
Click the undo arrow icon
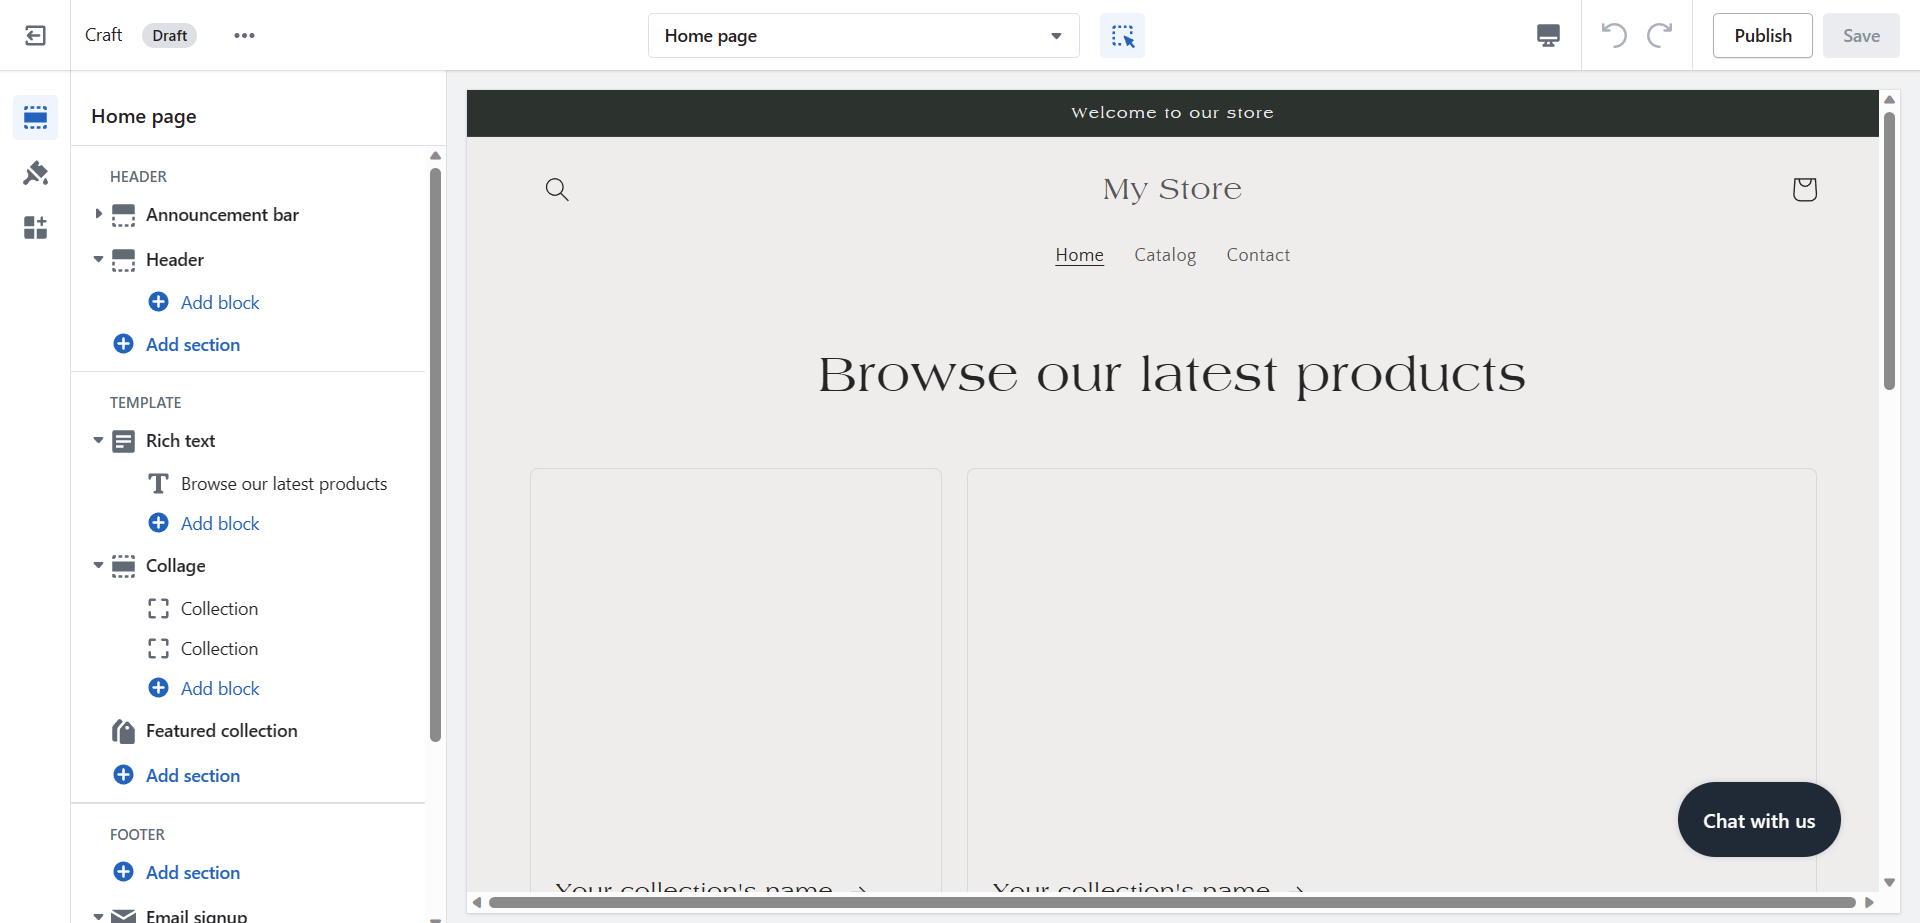point(1614,35)
